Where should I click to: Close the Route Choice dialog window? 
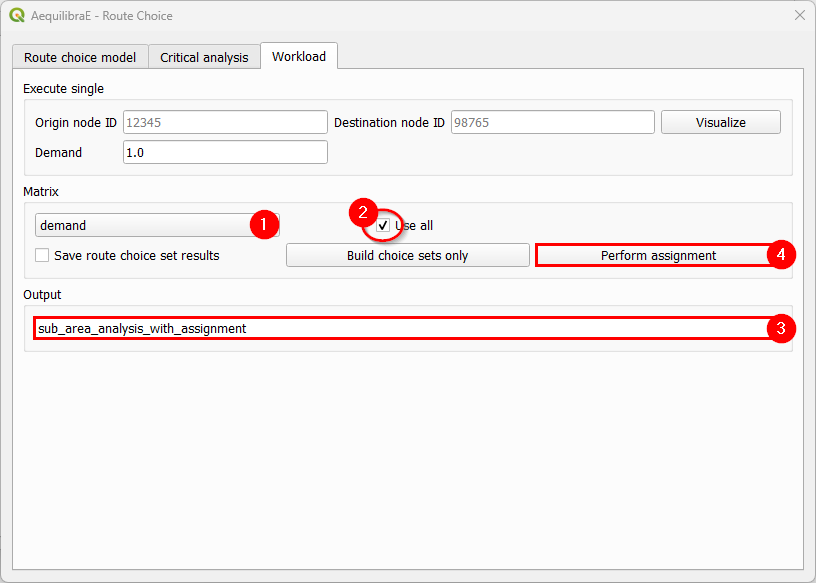click(799, 16)
